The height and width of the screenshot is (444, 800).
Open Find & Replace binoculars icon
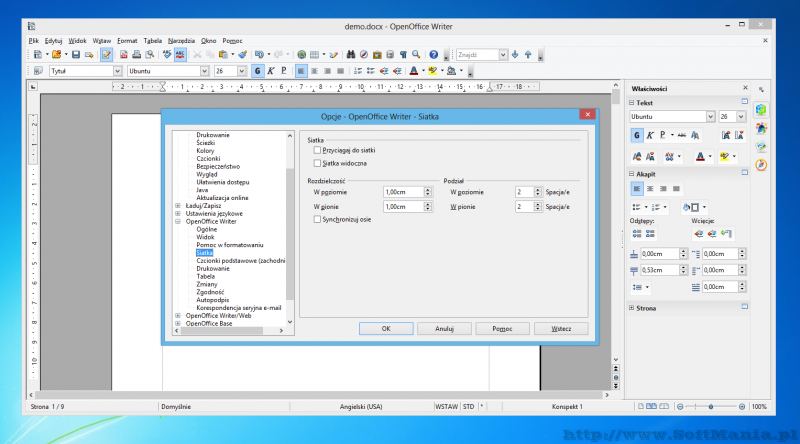(351, 55)
